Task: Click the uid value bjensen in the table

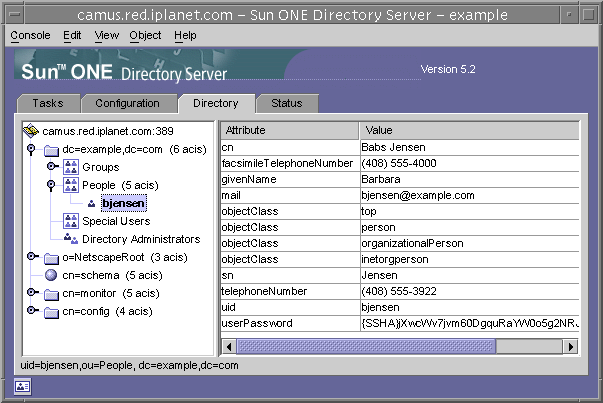Action: (380, 307)
